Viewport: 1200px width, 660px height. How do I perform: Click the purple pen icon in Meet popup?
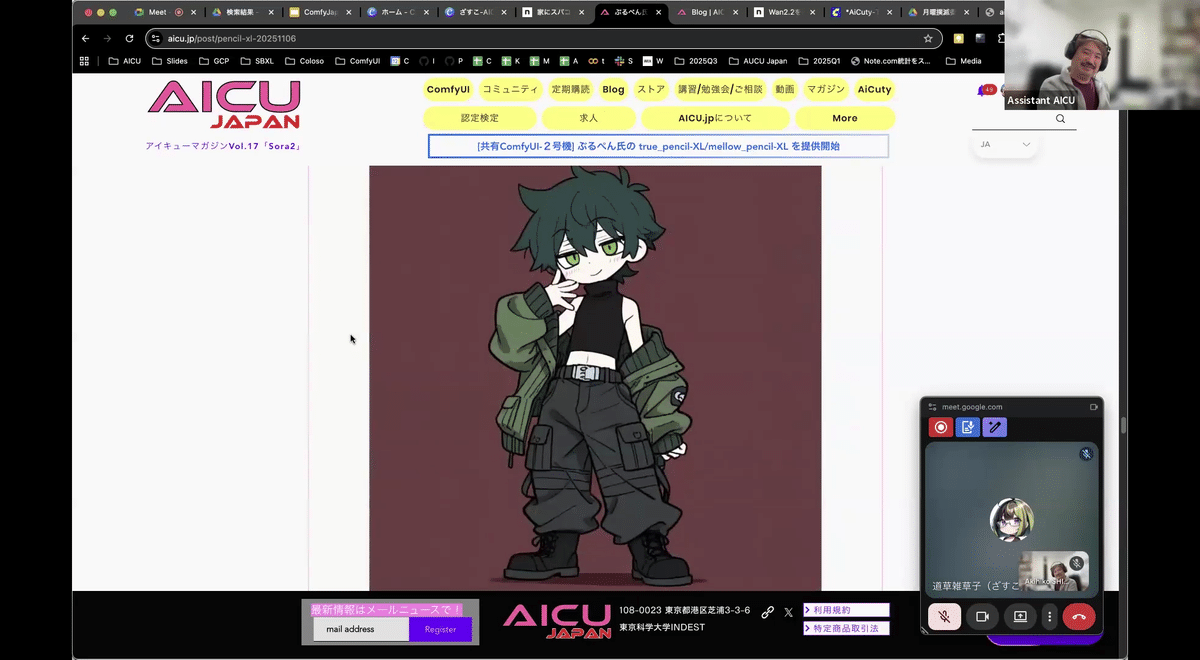tap(994, 428)
